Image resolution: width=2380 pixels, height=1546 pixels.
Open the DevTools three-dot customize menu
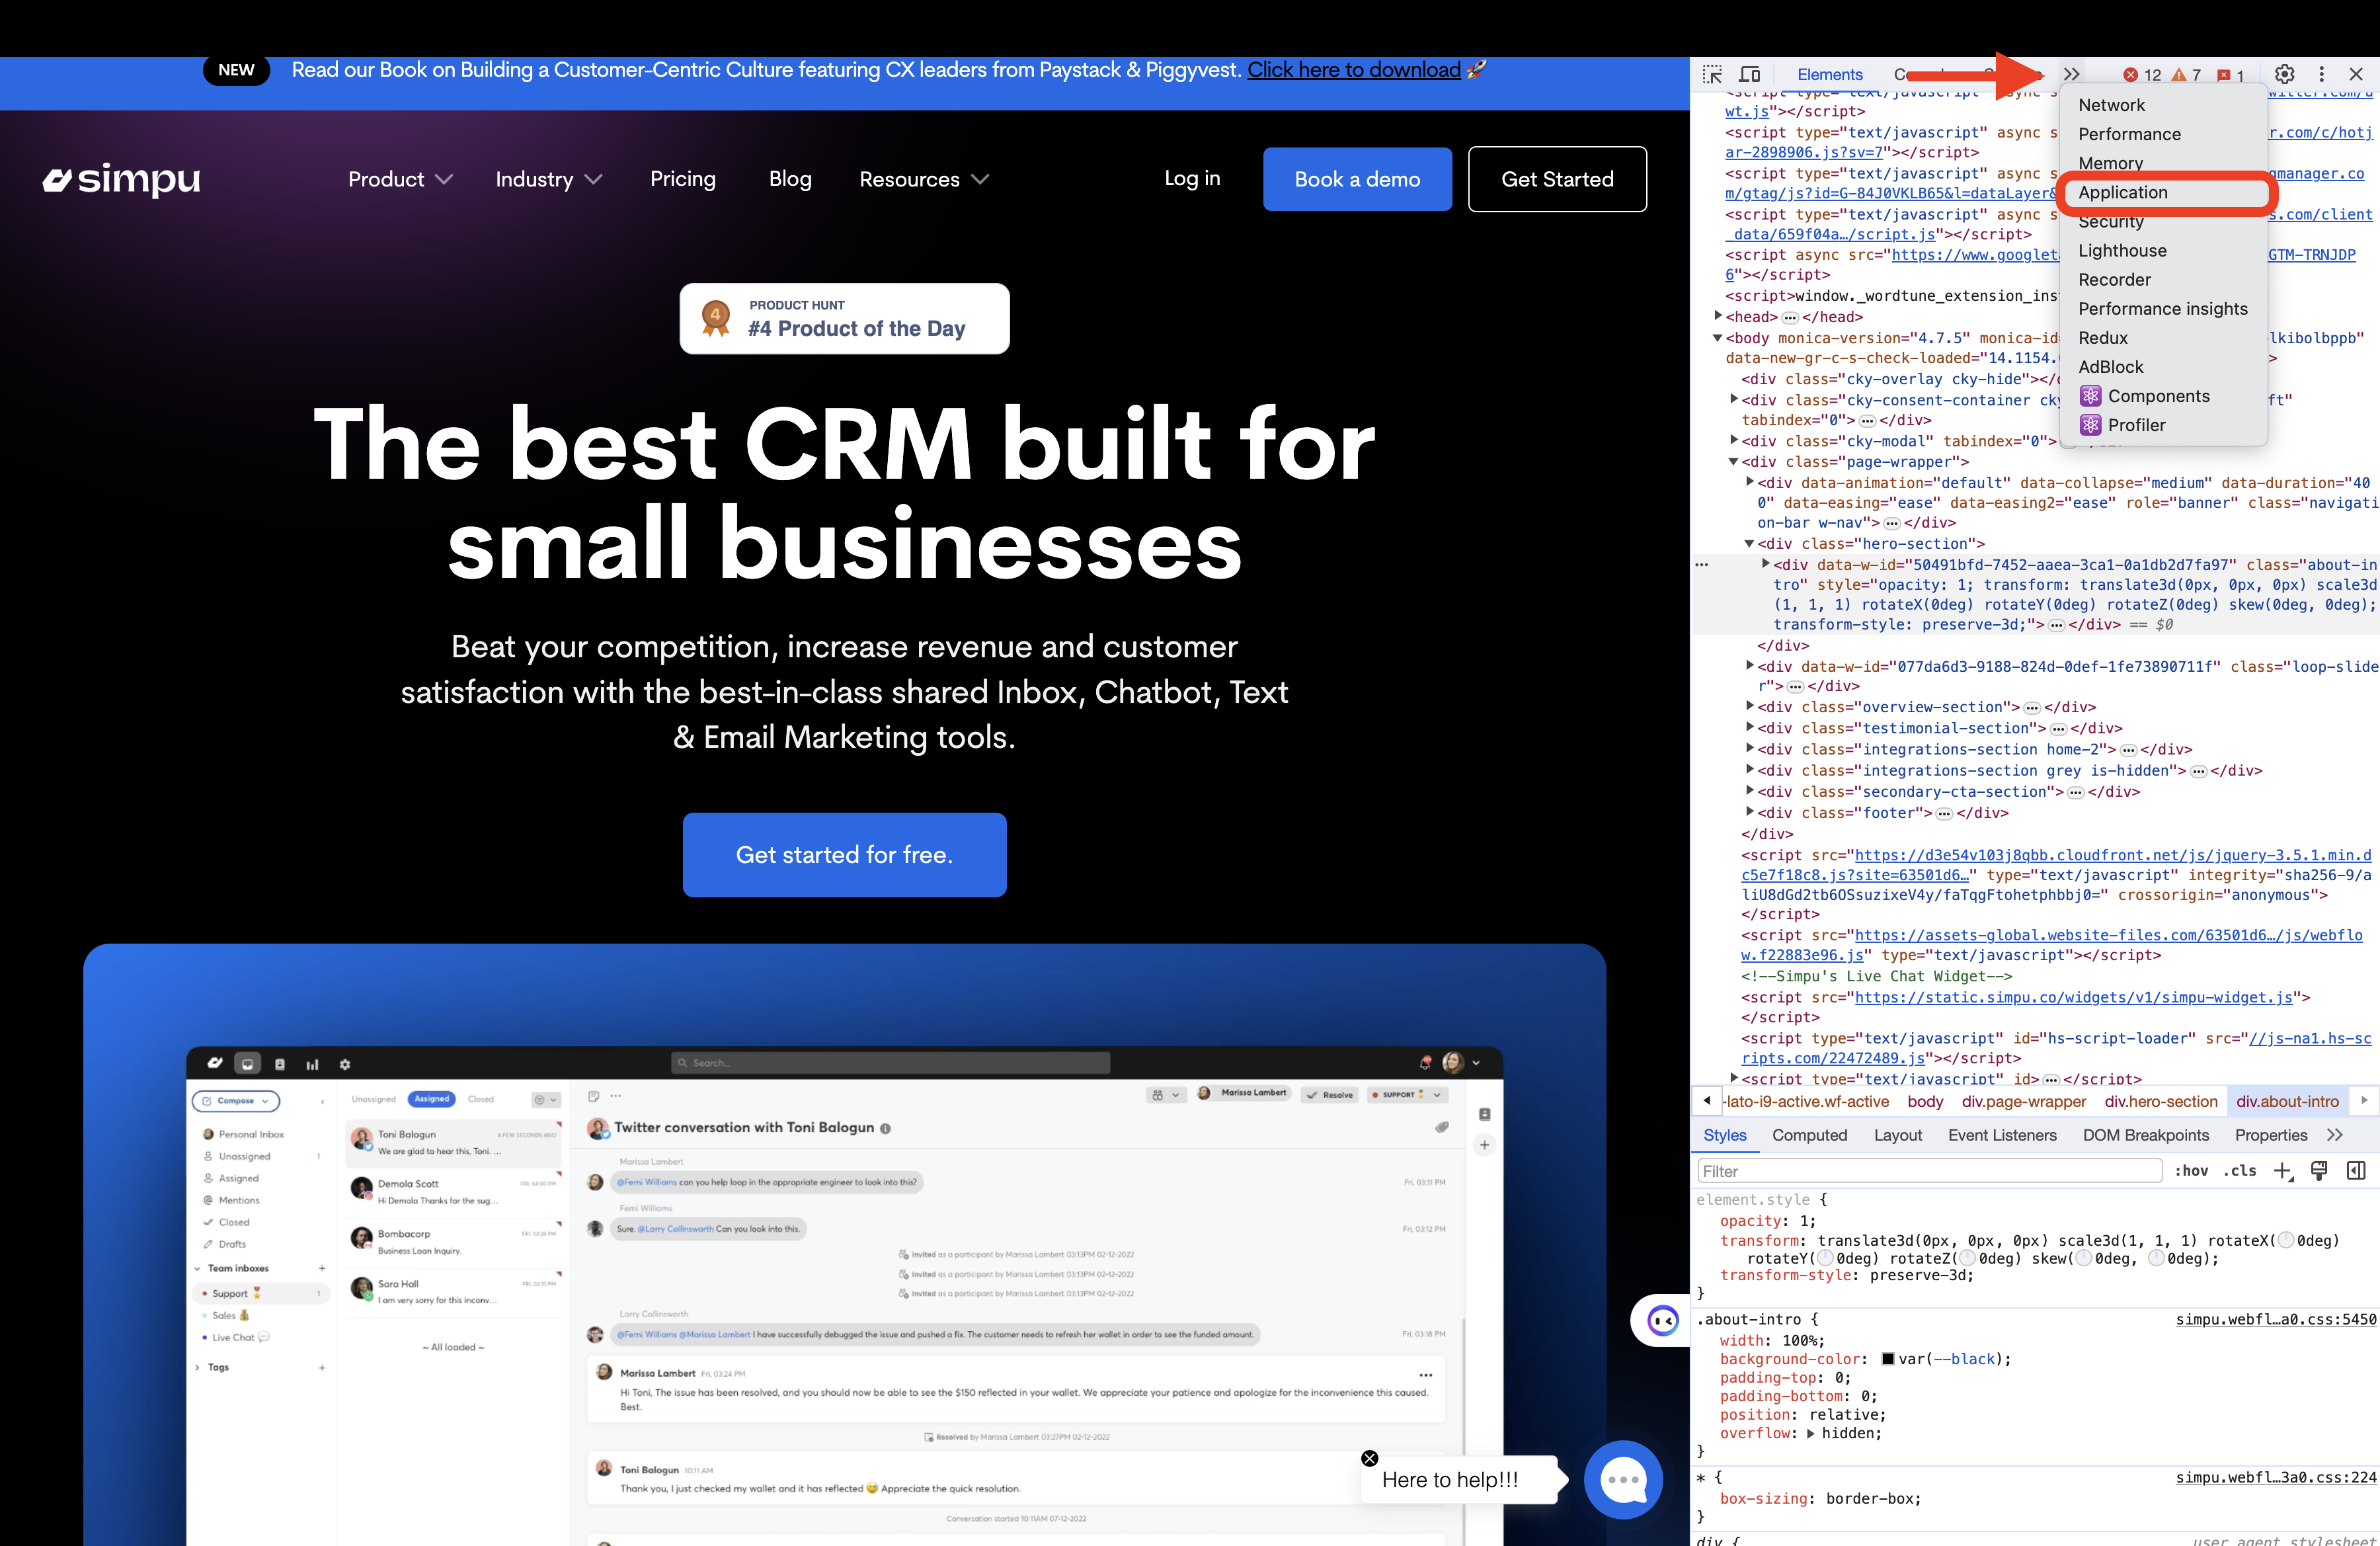tap(2321, 74)
